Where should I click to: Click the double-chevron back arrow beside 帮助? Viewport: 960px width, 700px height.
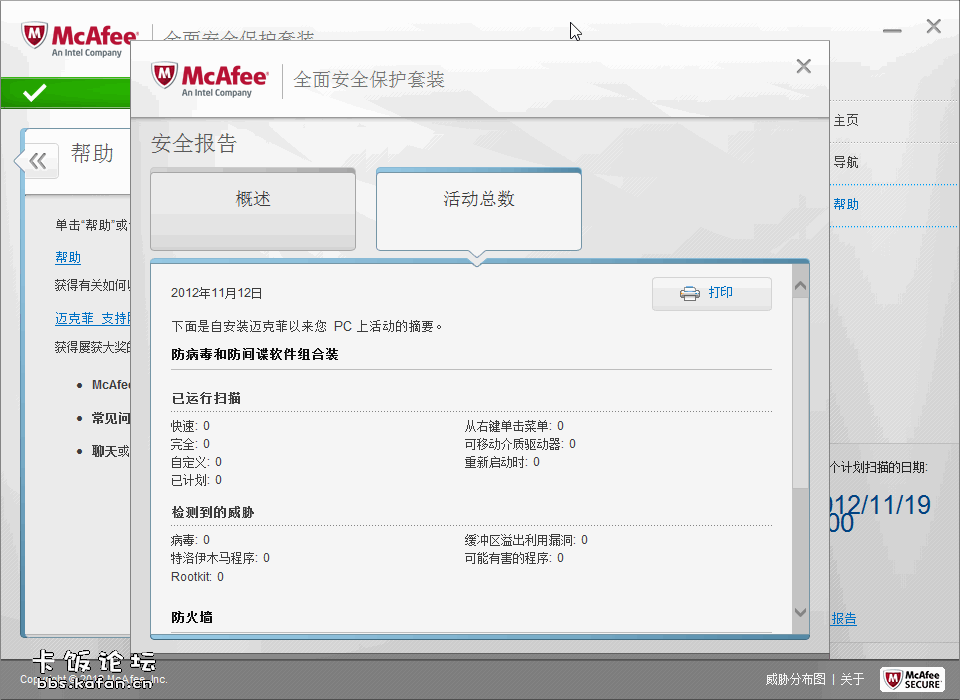click(38, 160)
